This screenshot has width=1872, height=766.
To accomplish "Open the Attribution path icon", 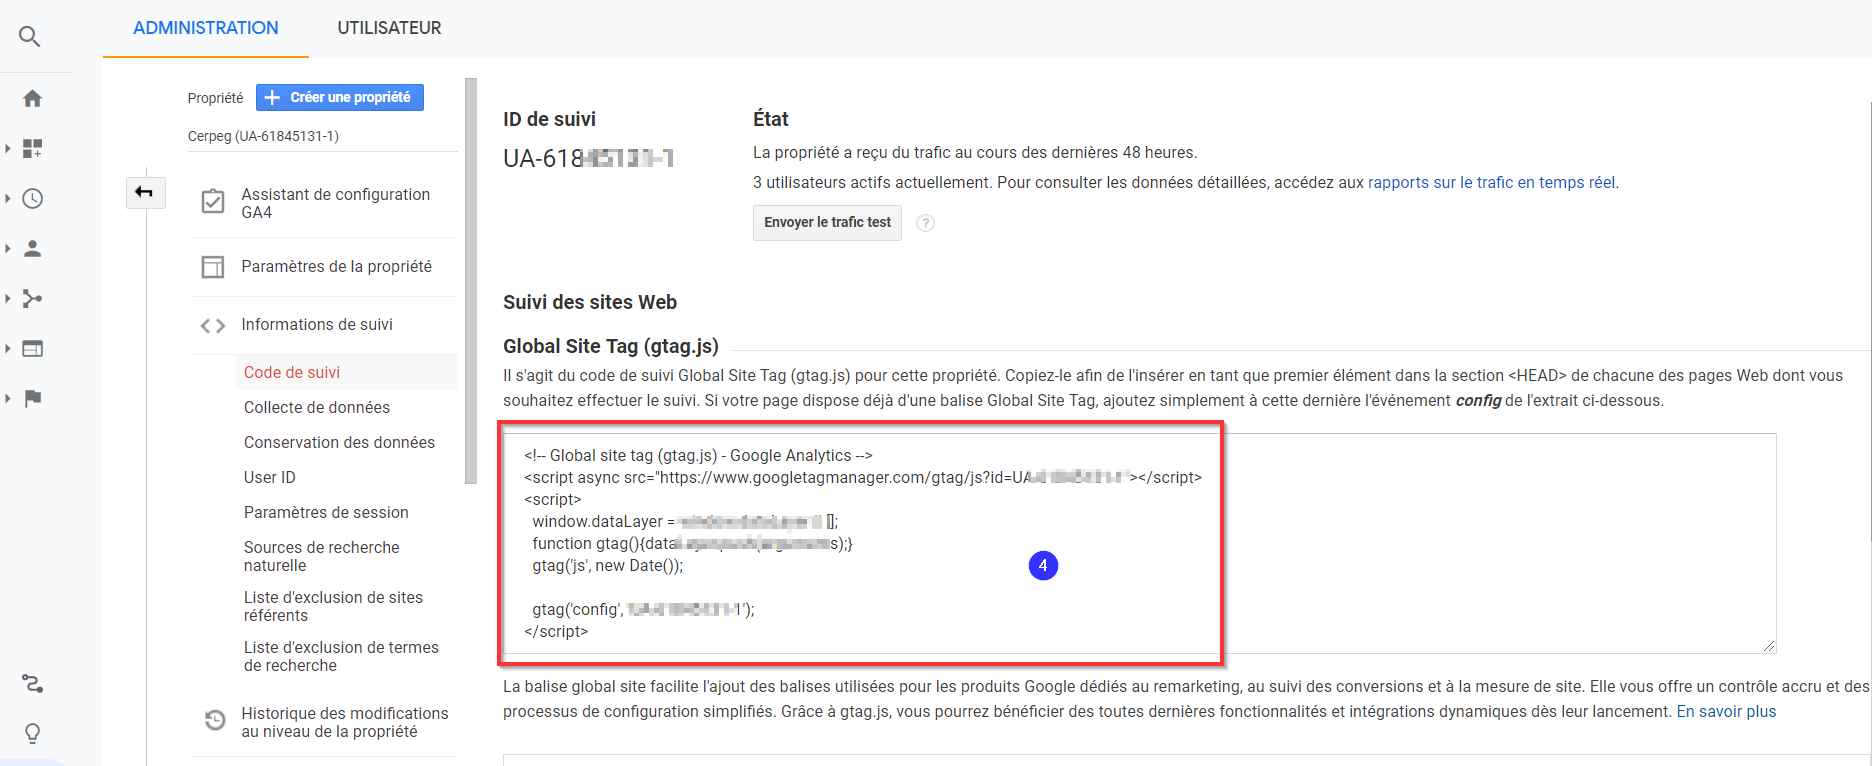I will (x=32, y=684).
